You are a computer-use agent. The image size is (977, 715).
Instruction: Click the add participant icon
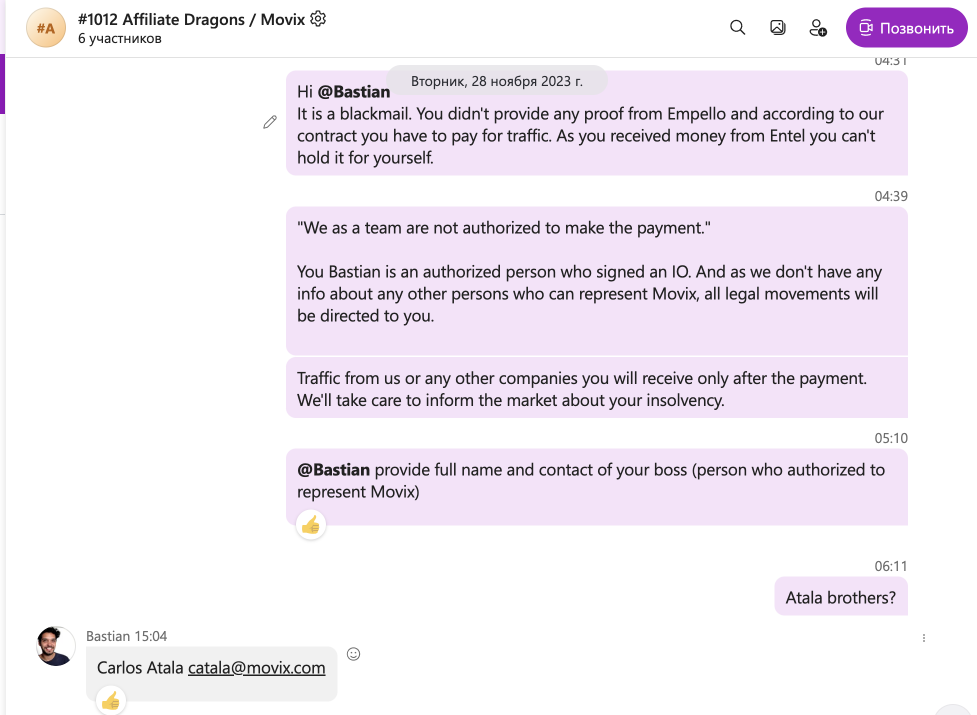pos(817,28)
